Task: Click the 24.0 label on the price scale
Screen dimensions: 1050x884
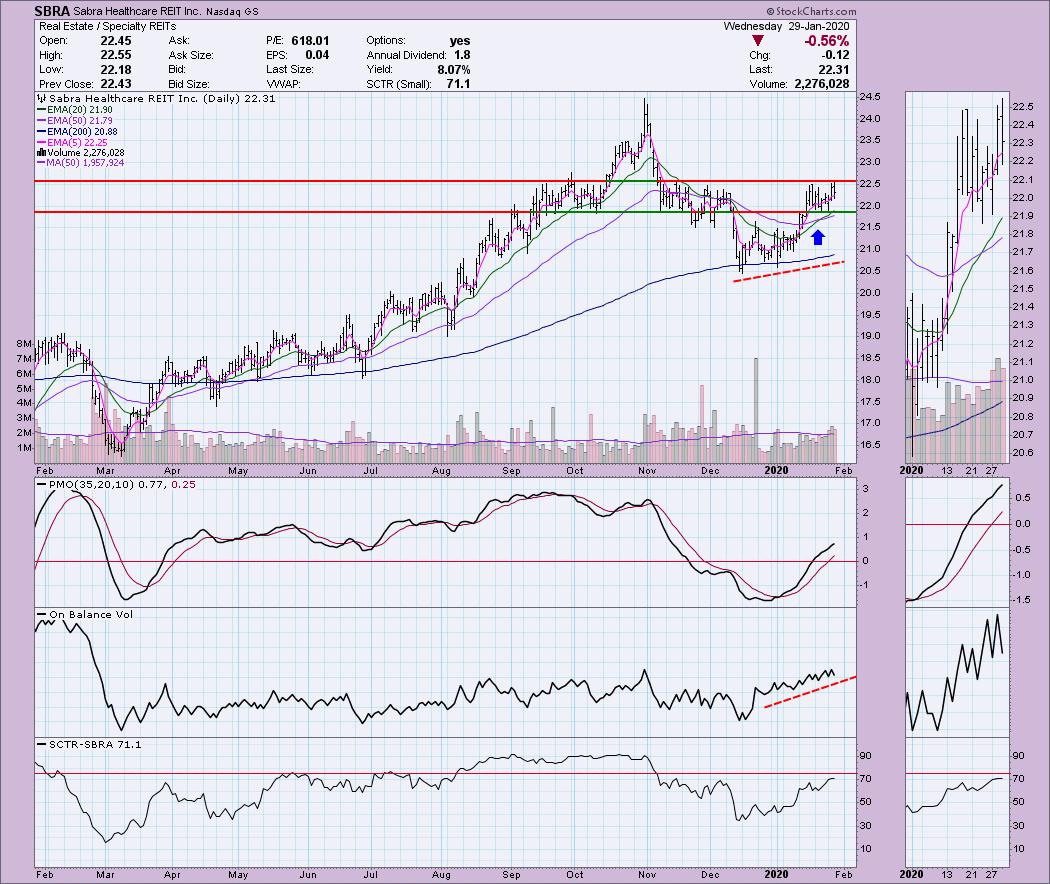Action: 870,119
